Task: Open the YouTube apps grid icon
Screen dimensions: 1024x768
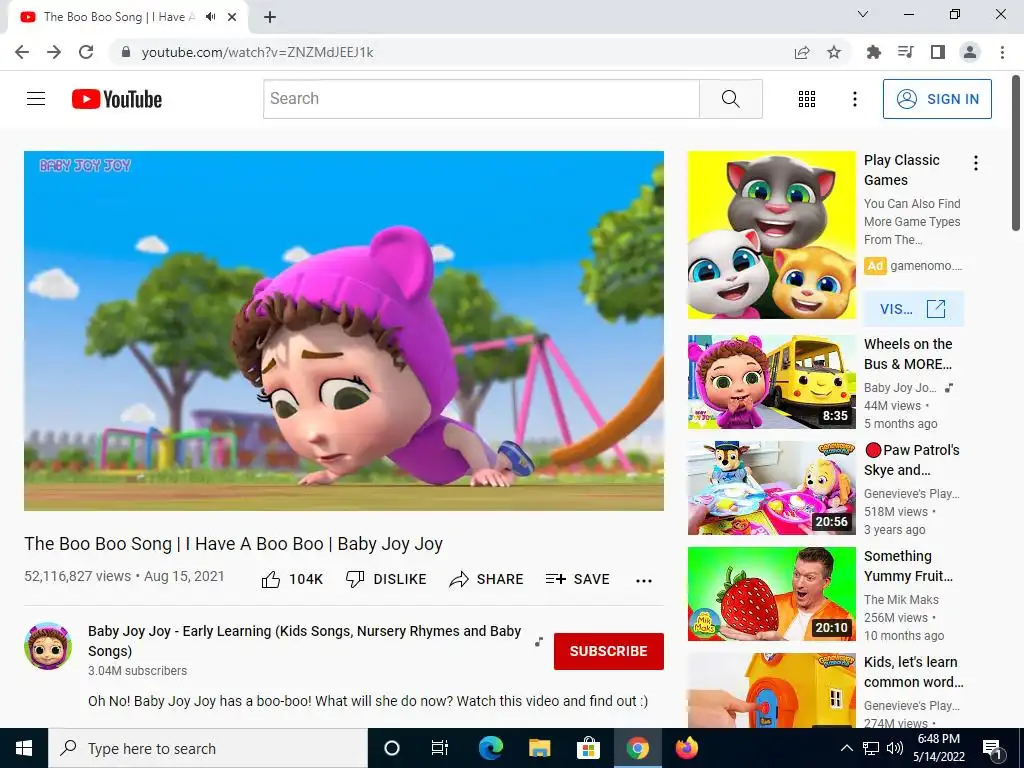Action: (807, 99)
